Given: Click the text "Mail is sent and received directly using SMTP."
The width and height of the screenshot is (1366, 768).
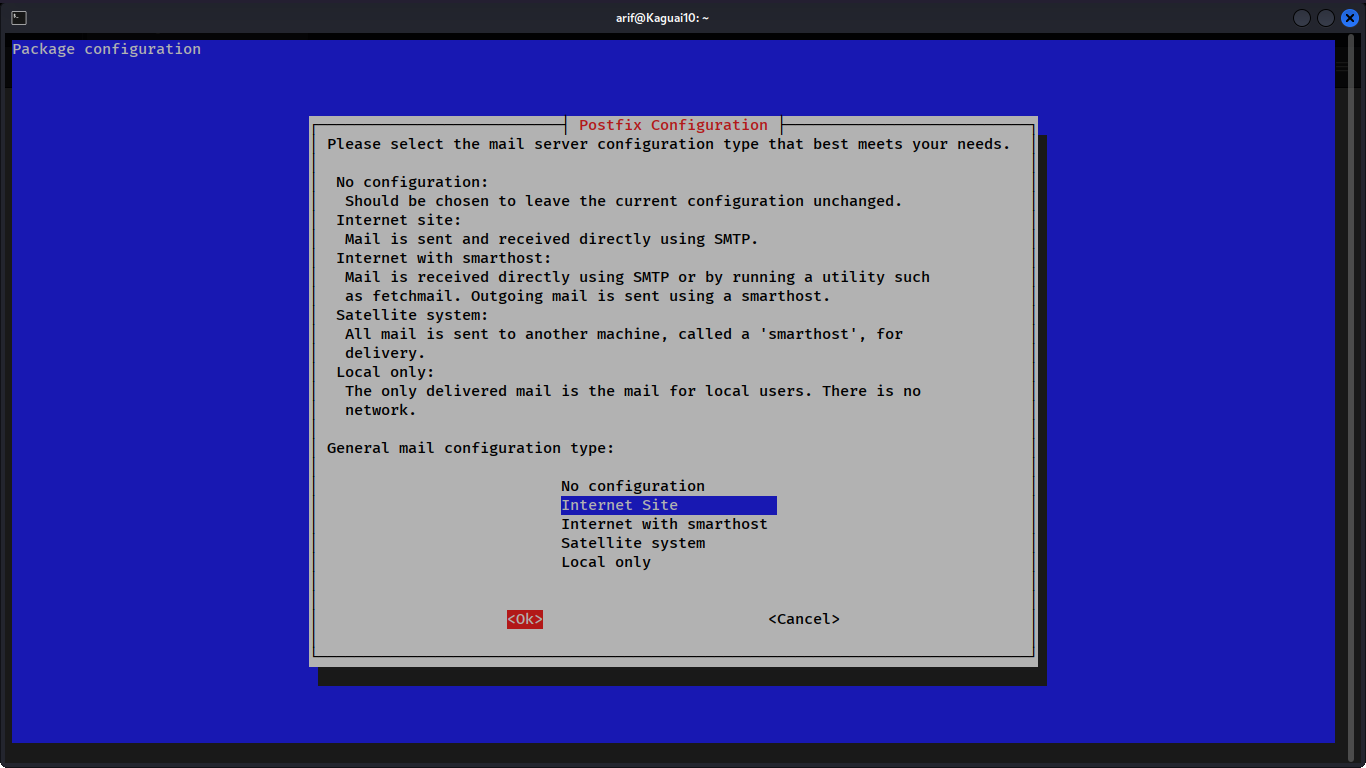Looking at the screenshot, I should [552, 239].
